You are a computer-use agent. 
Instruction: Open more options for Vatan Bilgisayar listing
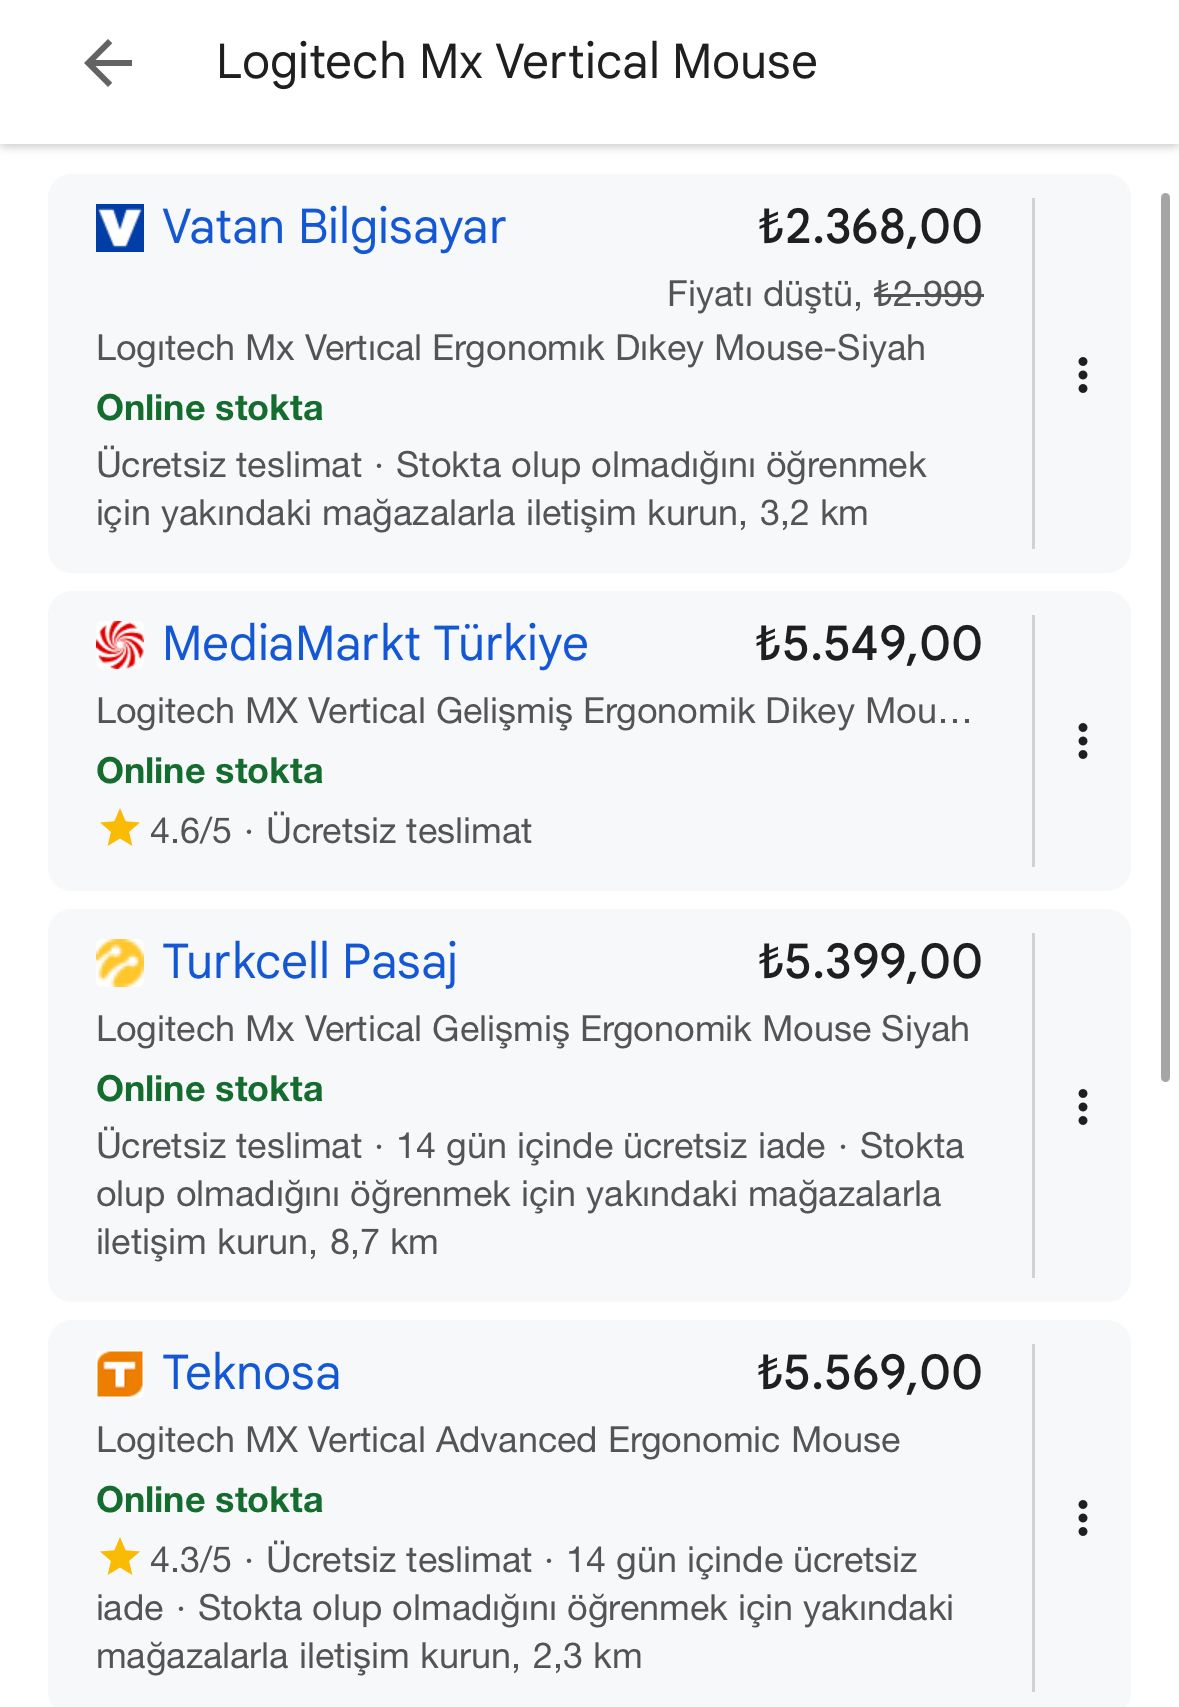1082,375
